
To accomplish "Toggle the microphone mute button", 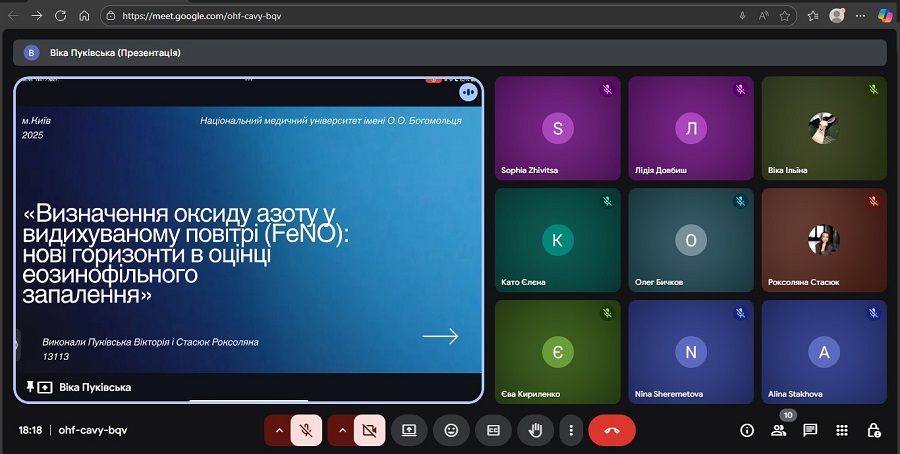I will pyautogui.click(x=307, y=430).
